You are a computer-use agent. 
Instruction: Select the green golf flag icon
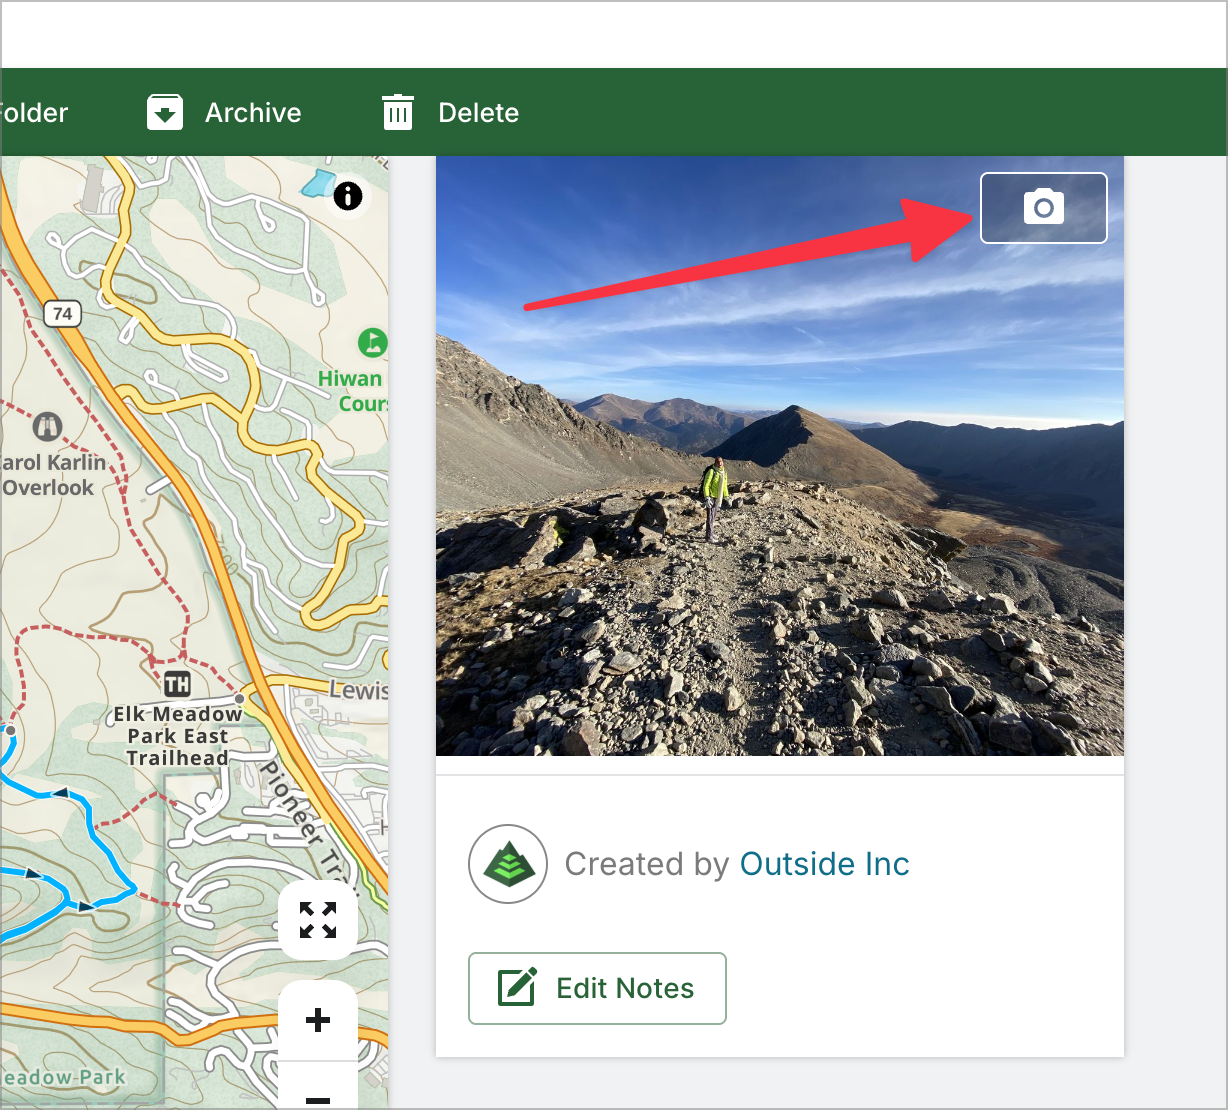pos(372,343)
